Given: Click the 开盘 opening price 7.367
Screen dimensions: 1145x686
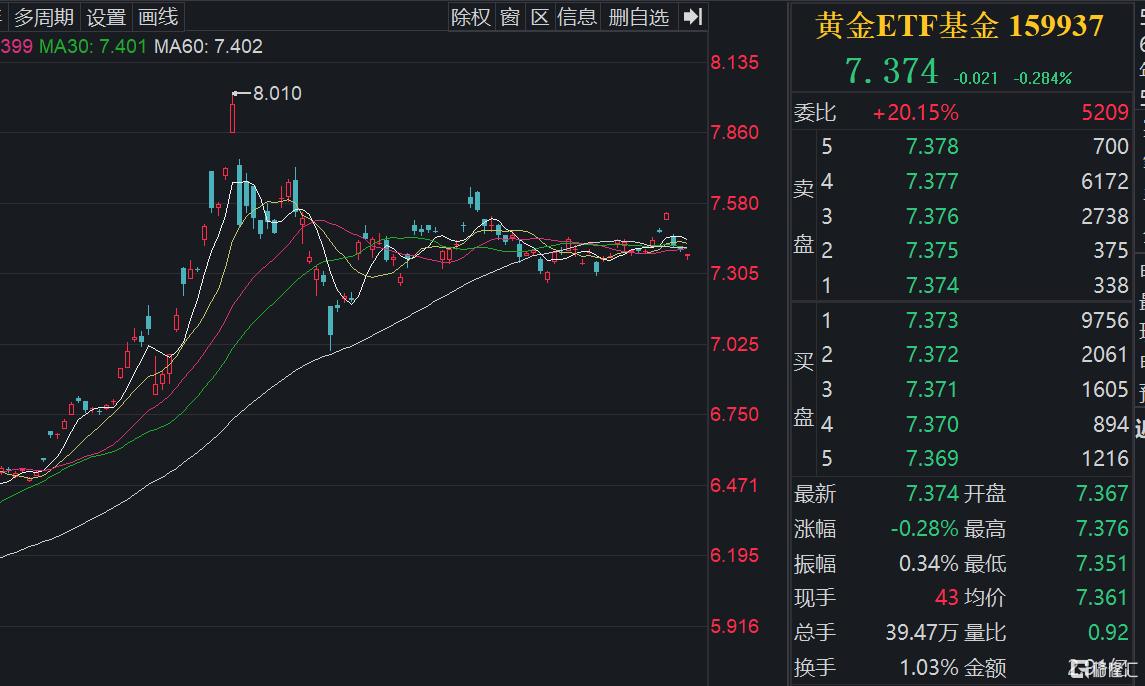Looking at the screenshot, I should coord(1102,493).
